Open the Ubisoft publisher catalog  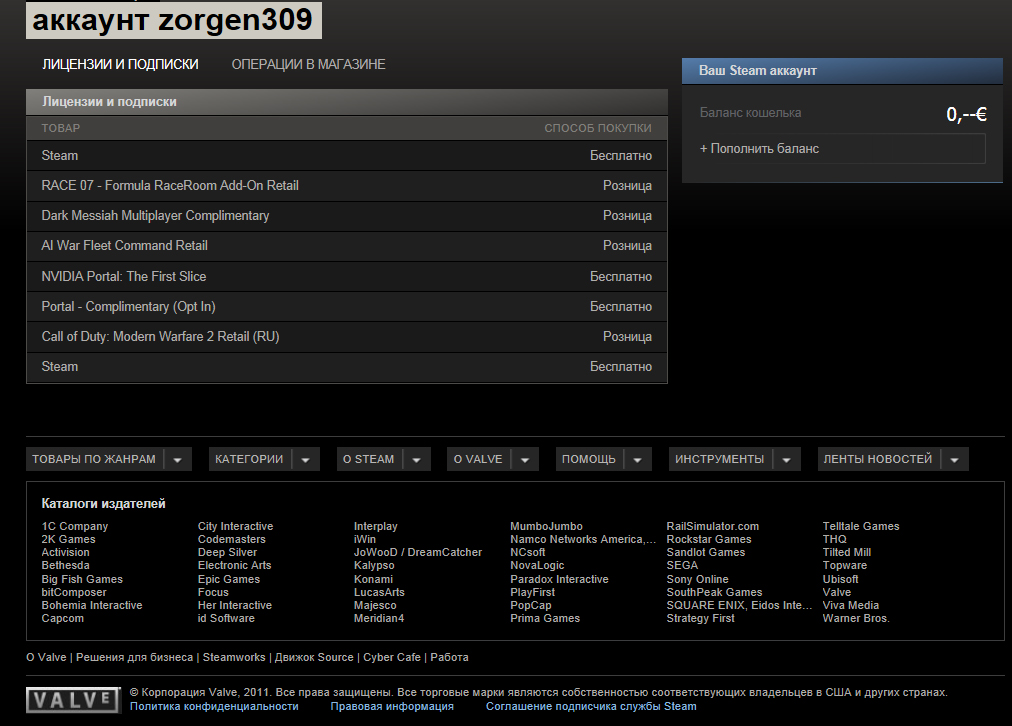[x=841, y=580]
